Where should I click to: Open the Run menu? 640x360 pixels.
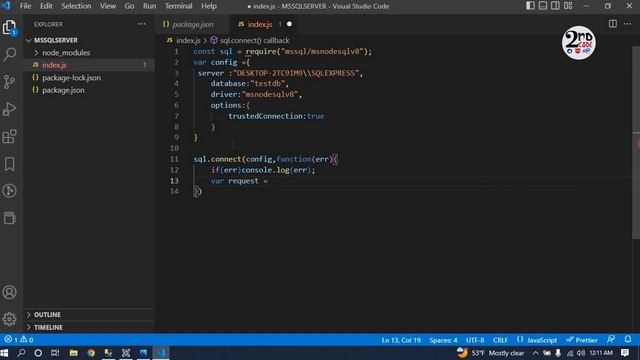coord(149,6)
